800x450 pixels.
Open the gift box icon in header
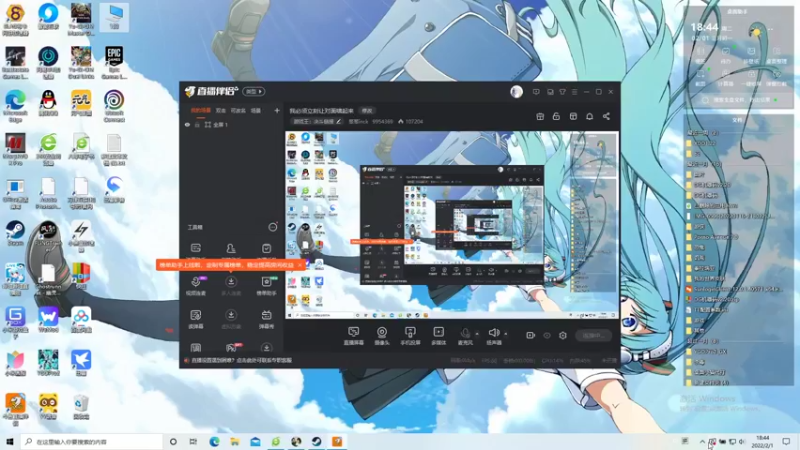(540, 116)
